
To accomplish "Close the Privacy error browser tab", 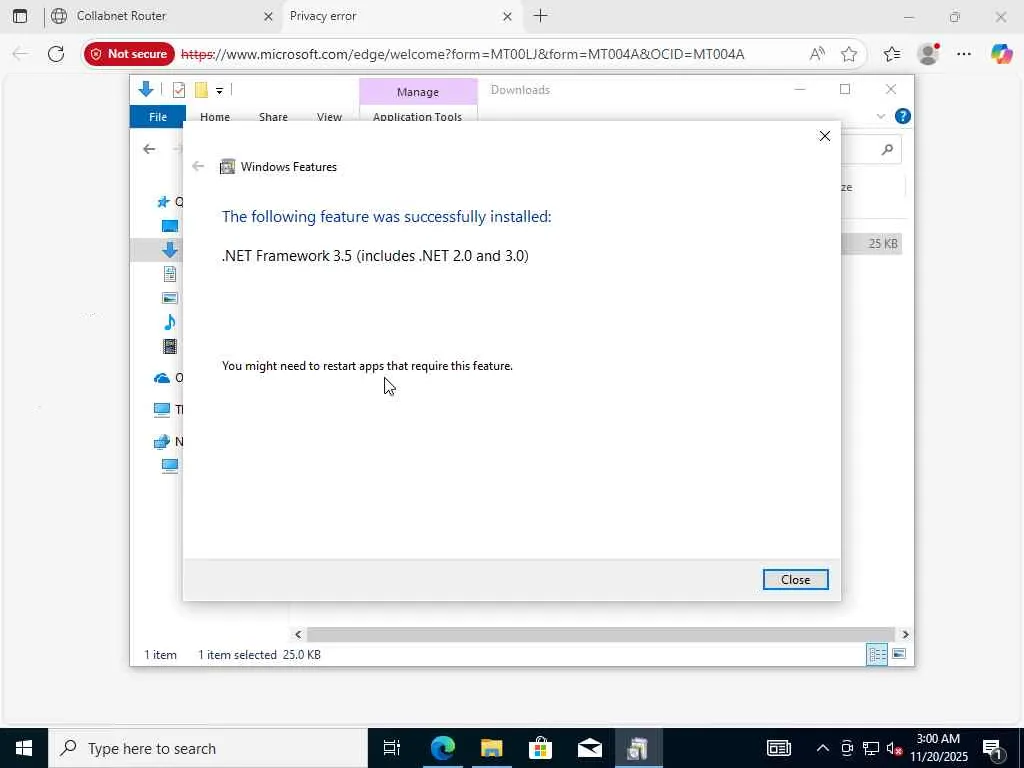I will click(507, 16).
